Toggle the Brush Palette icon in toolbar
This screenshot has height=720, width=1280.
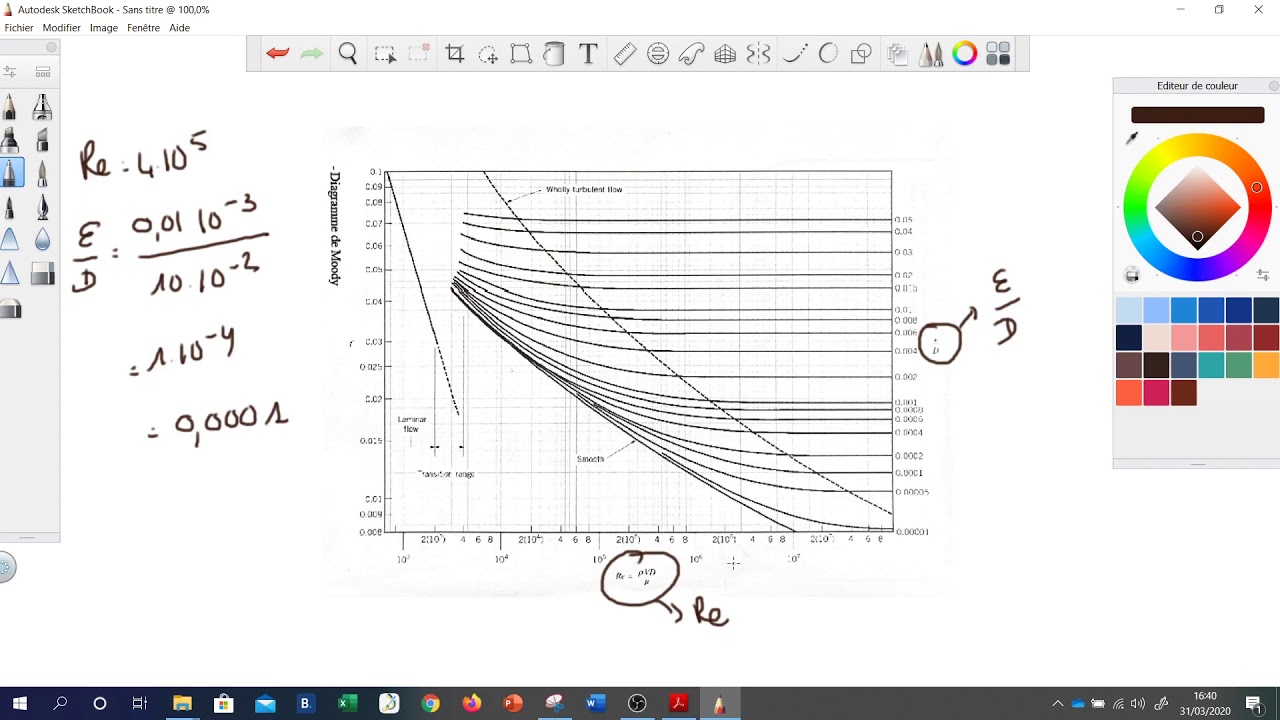click(931, 54)
